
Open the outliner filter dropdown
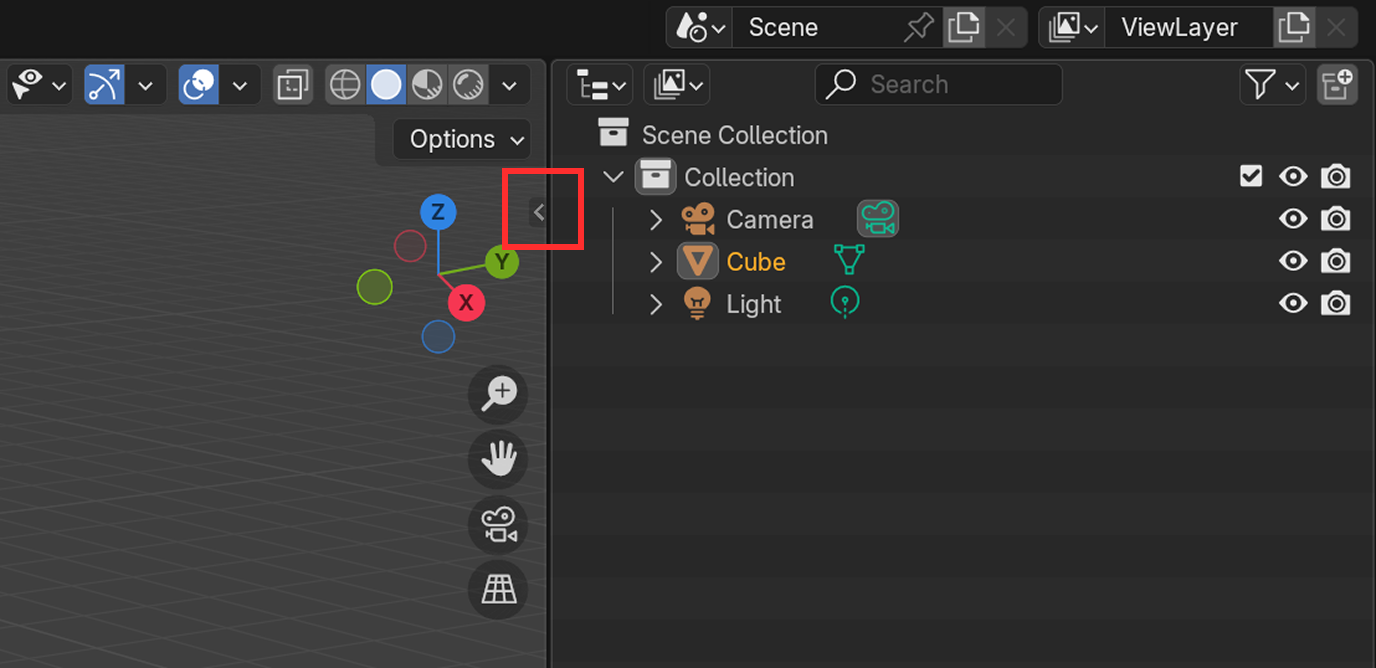point(1272,85)
